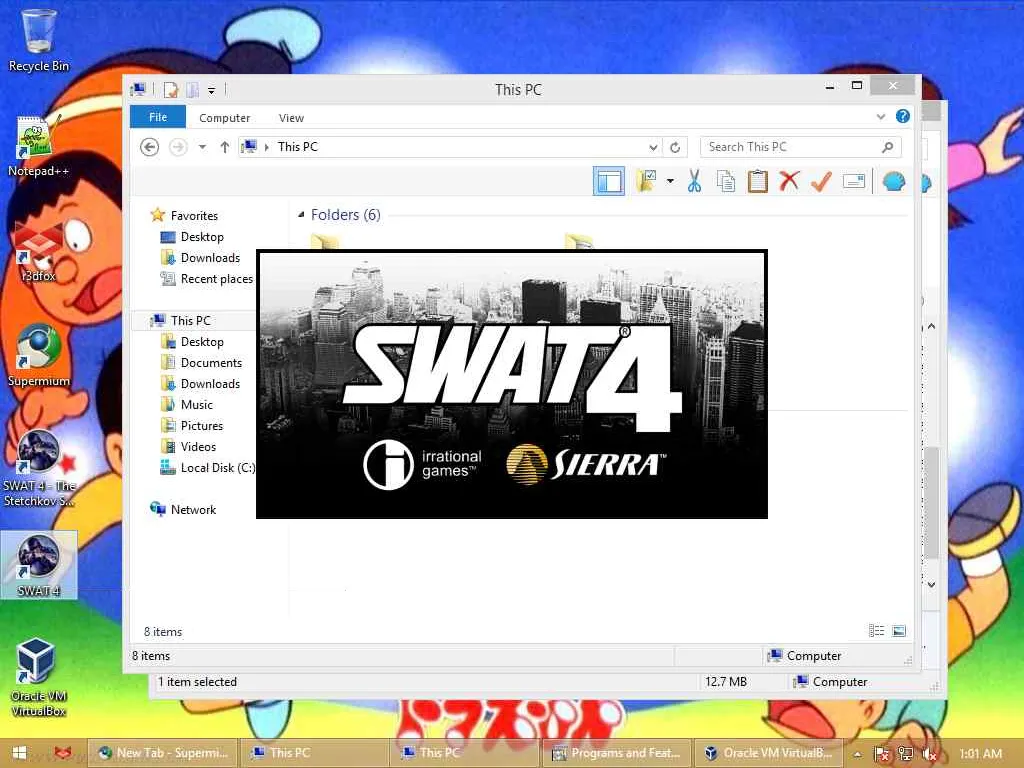
Task: Click the taskbar clock showing 1:01 AM
Action: pos(980,753)
